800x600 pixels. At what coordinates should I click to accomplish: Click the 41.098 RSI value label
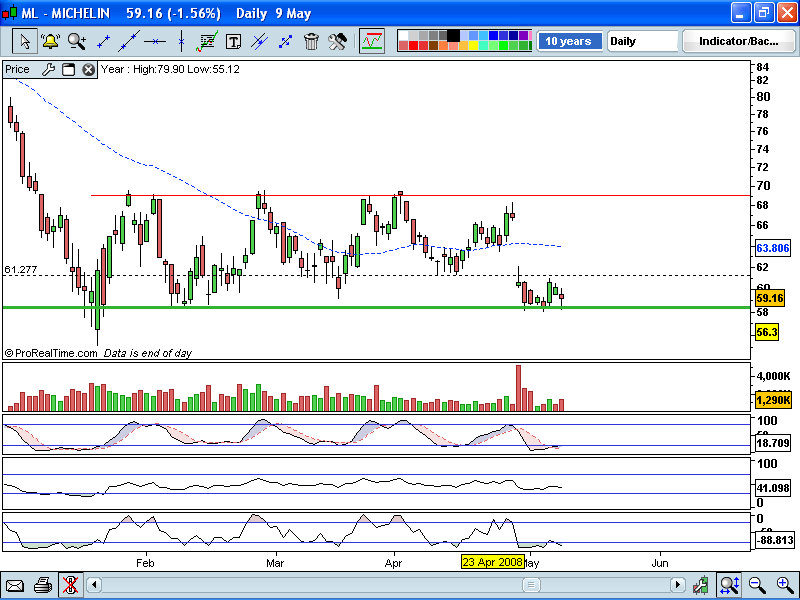click(x=773, y=488)
